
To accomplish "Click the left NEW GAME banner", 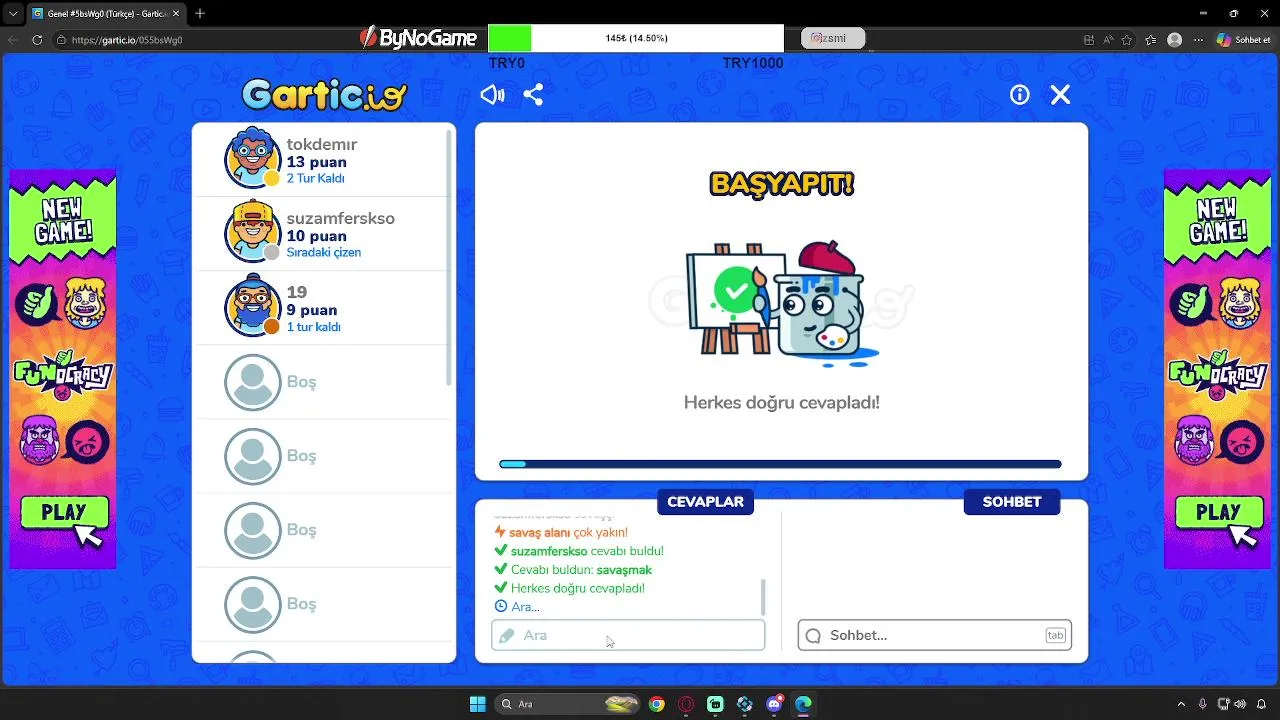I will (64, 221).
